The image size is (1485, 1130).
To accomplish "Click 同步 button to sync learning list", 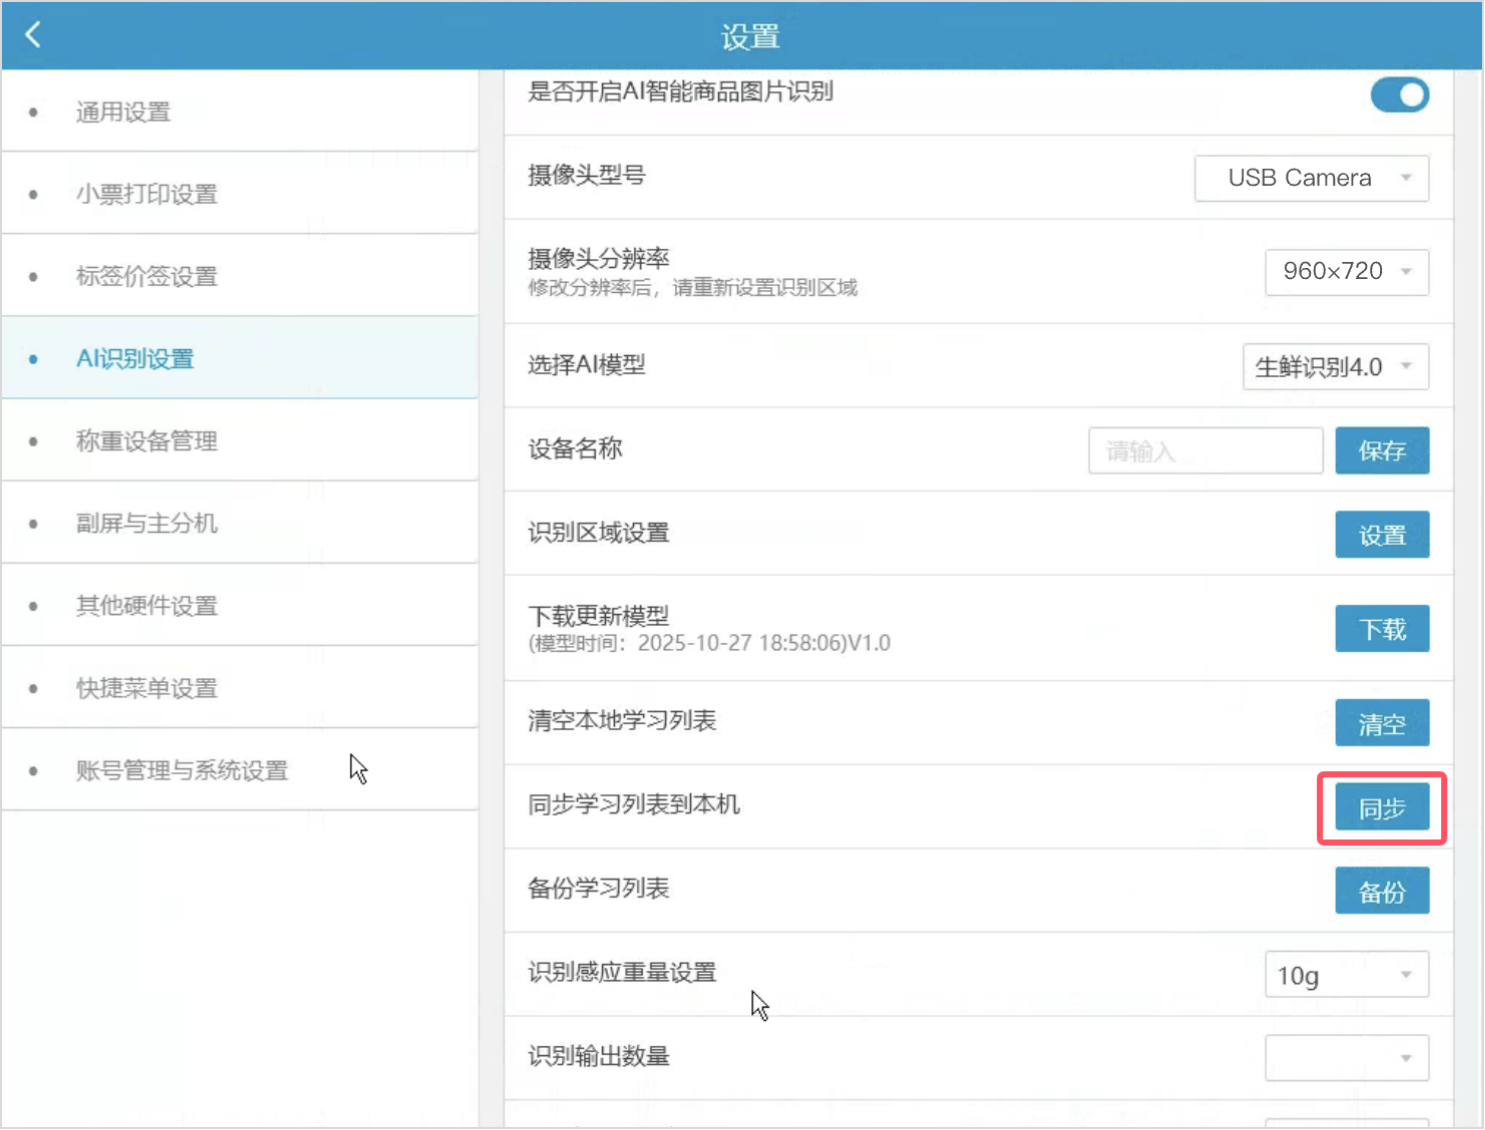I will [1382, 808].
